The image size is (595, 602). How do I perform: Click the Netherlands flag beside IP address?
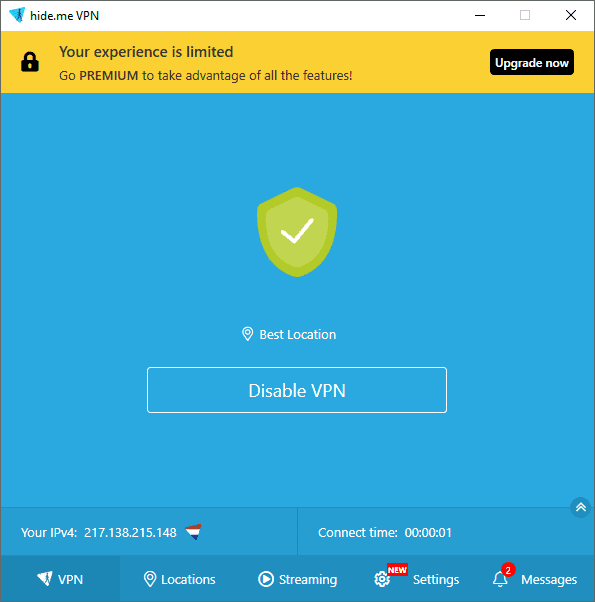193,532
